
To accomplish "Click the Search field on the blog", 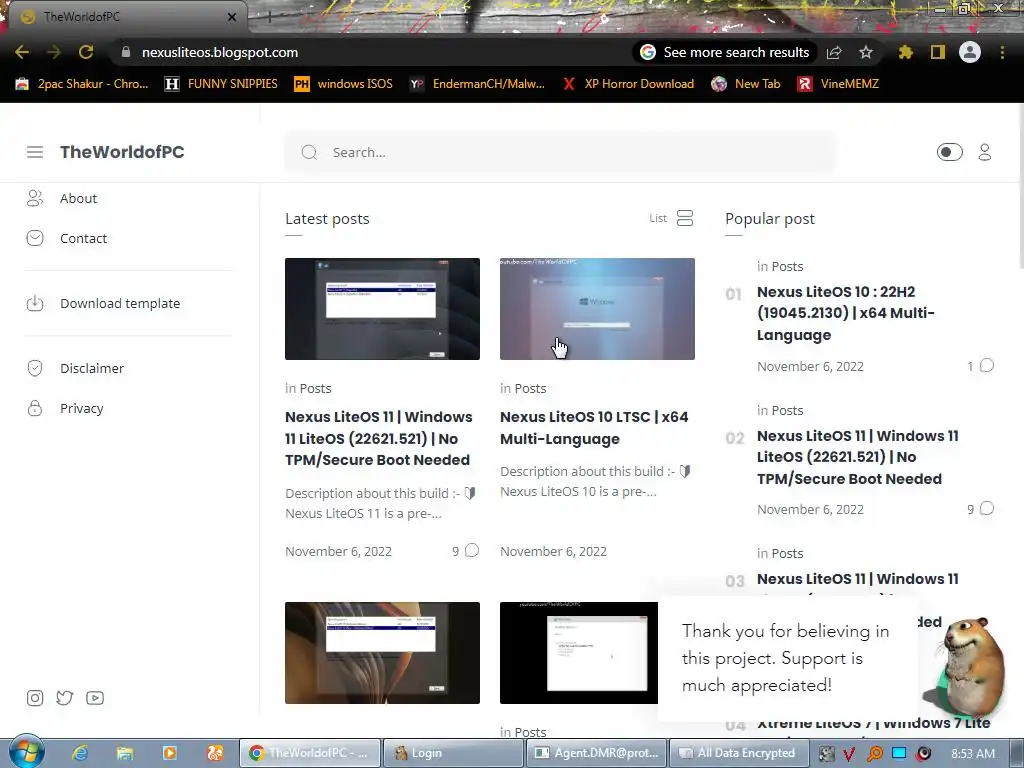I will [560, 152].
